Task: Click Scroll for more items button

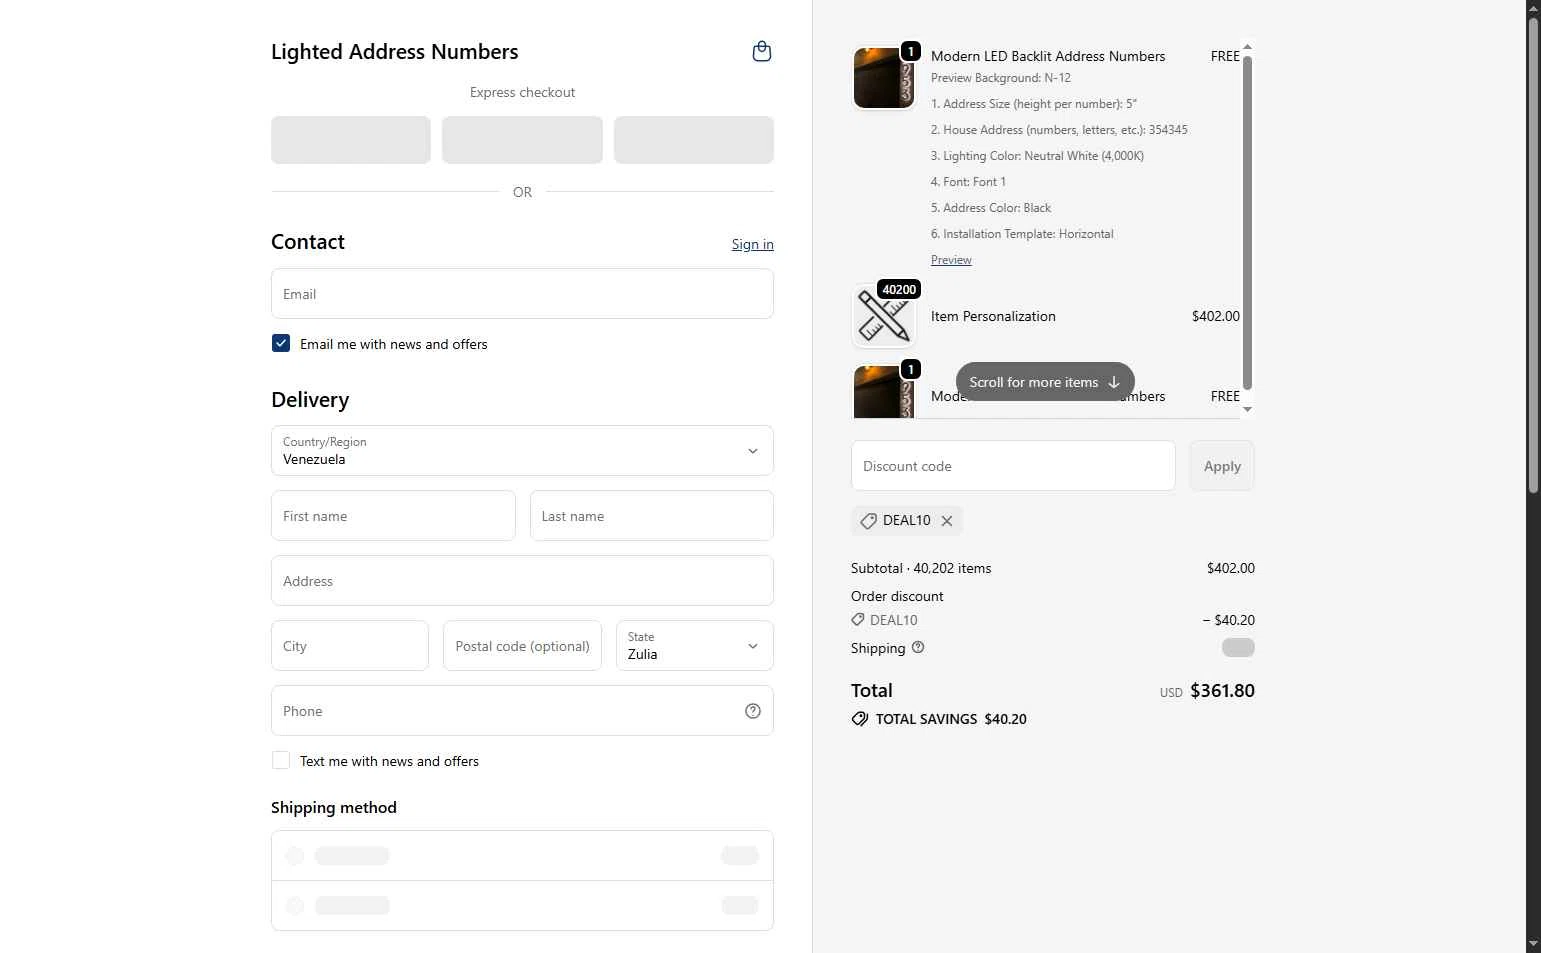Action: [1045, 382]
